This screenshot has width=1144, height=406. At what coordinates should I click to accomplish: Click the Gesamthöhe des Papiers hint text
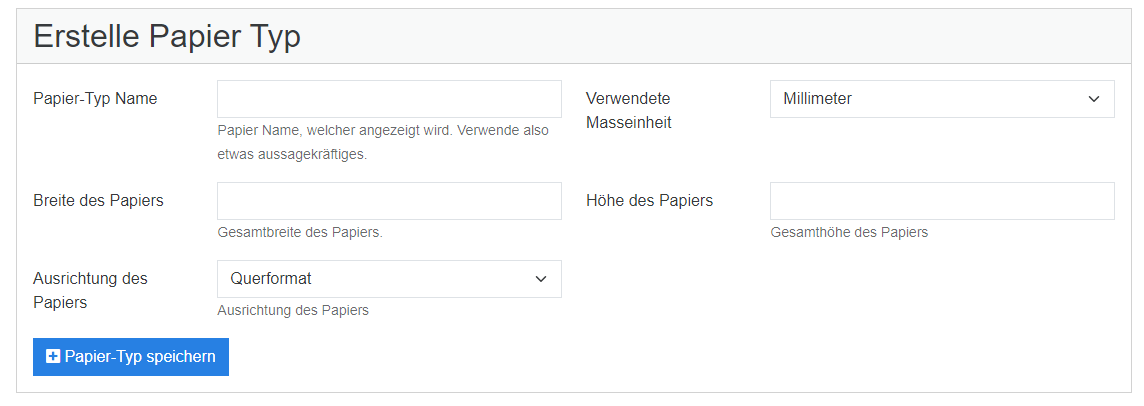848,232
